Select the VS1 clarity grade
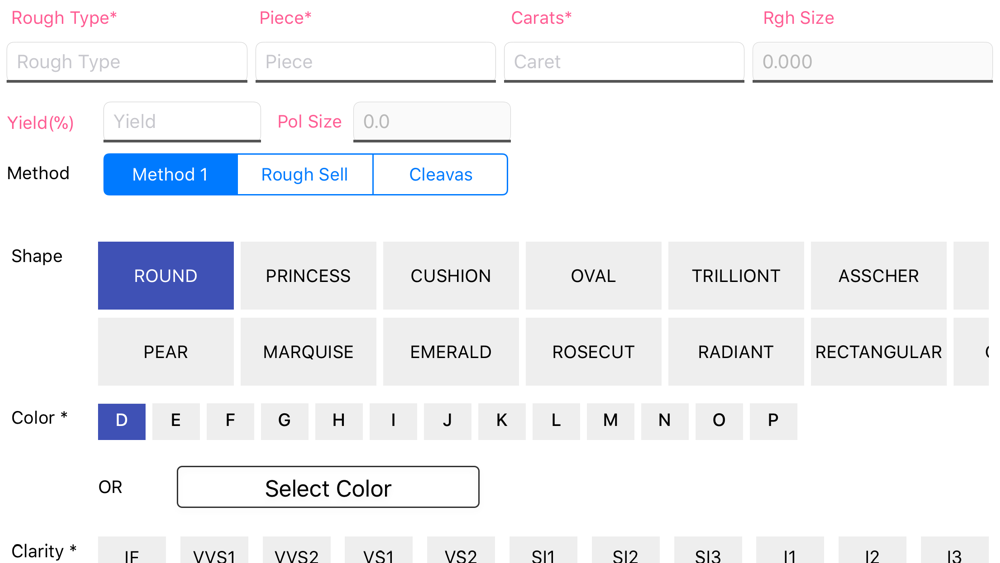Viewport: 1000px width, 563px height. pyautogui.click(x=379, y=551)
